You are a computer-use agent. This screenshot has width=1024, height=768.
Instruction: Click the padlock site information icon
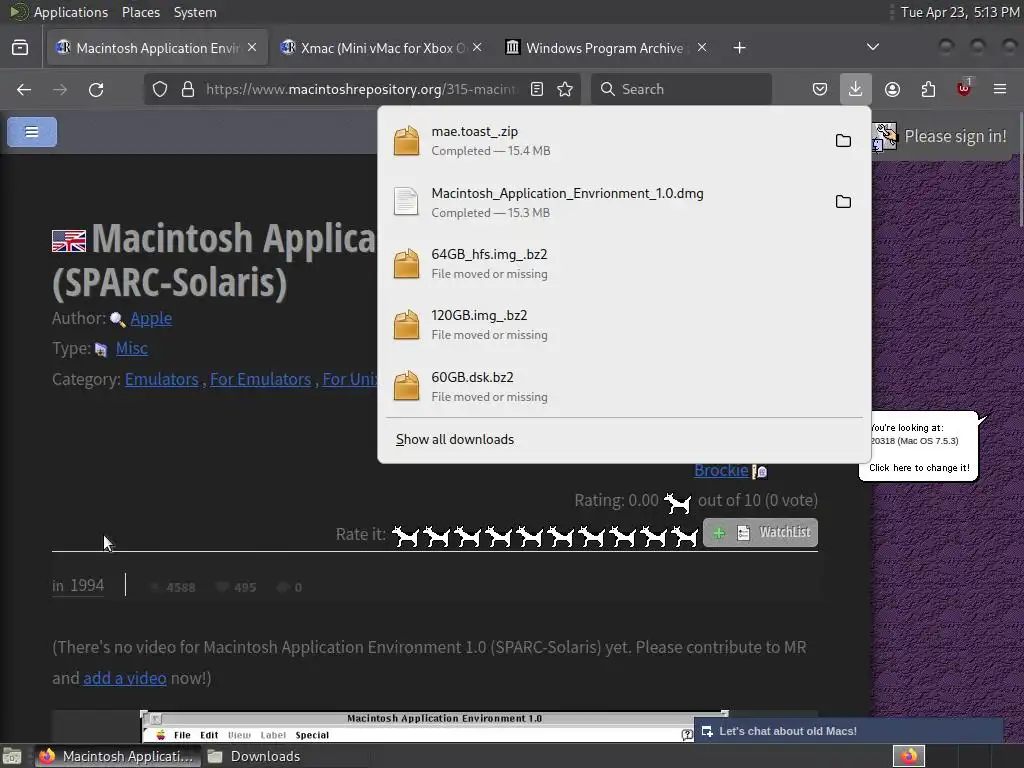click(x=187, y=89)
